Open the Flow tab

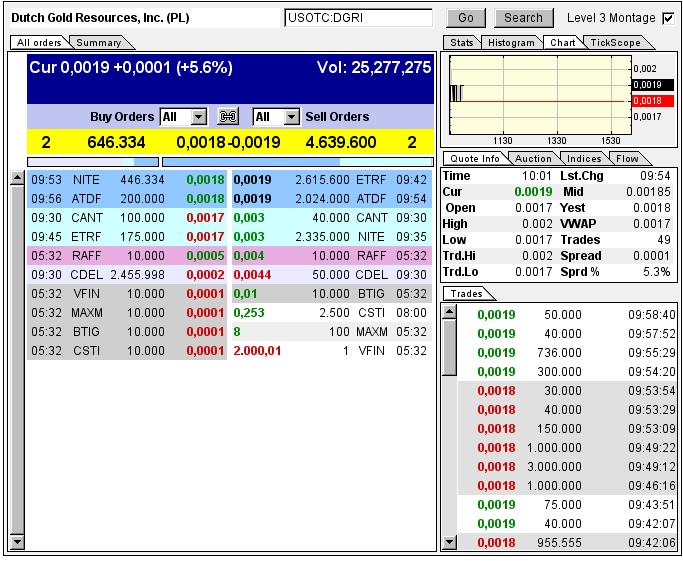coord(627,158)
